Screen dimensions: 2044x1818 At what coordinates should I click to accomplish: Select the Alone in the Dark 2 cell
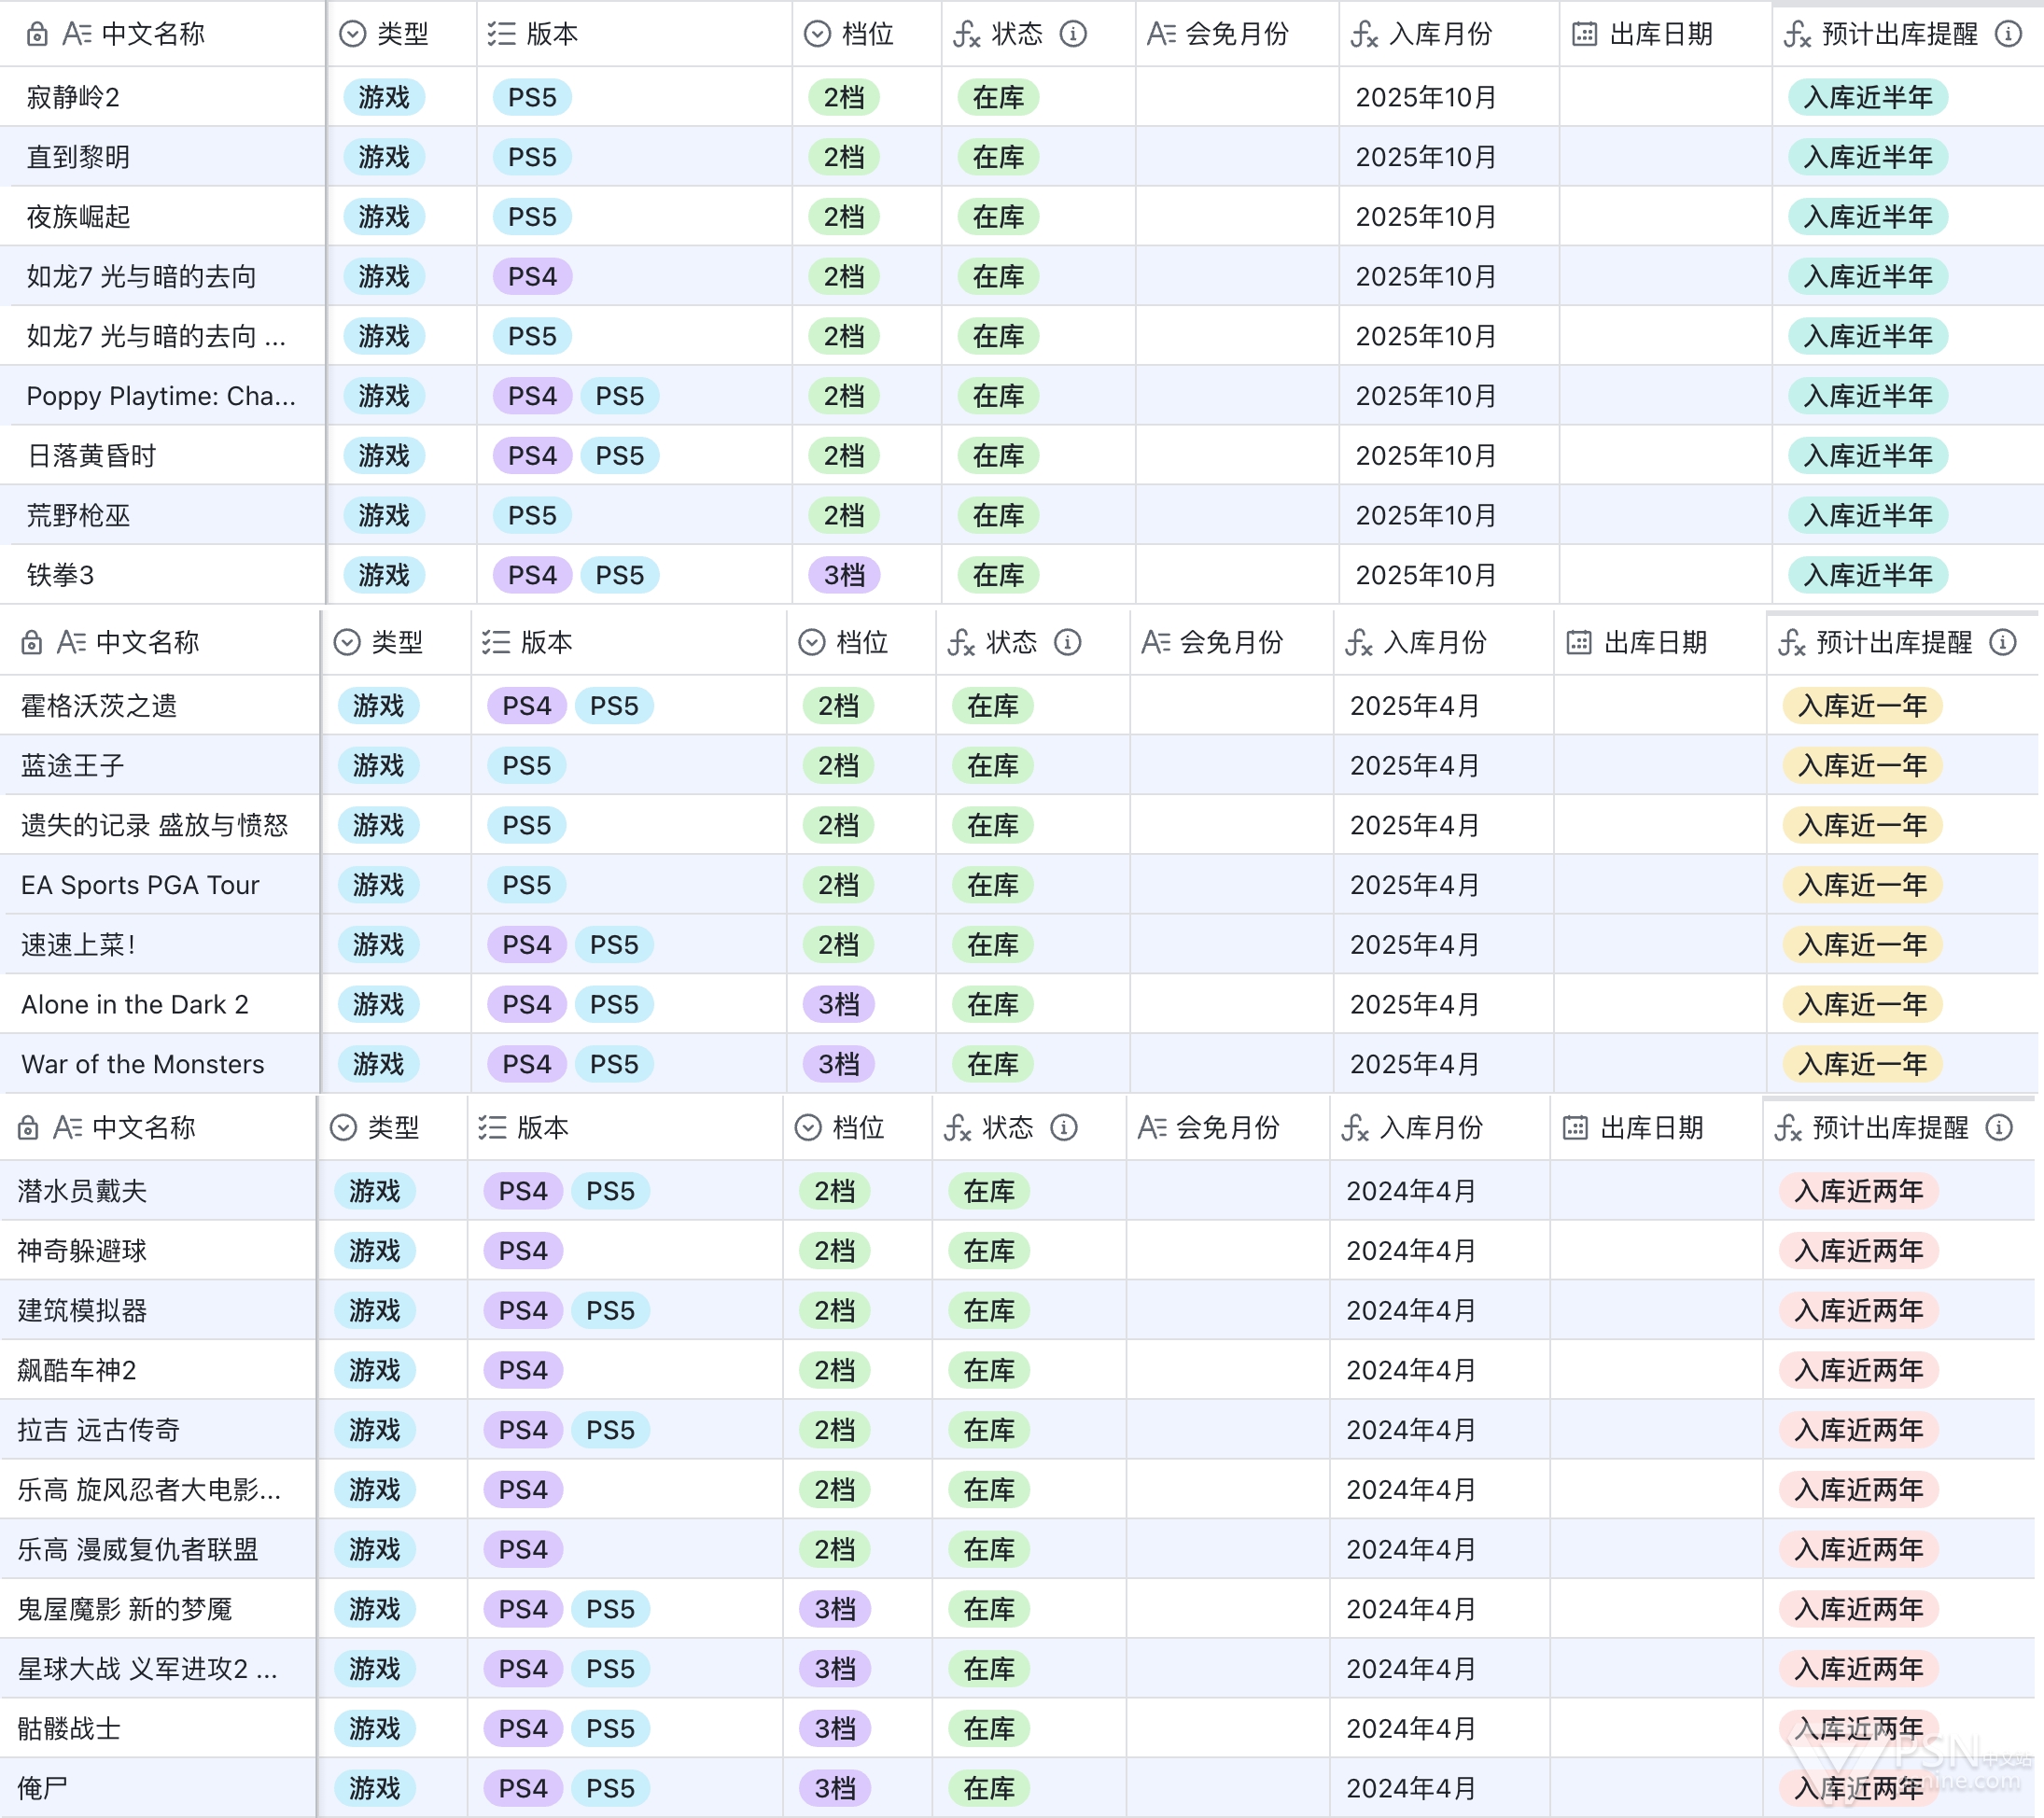pyautogui.click(x=135, y=1005)
